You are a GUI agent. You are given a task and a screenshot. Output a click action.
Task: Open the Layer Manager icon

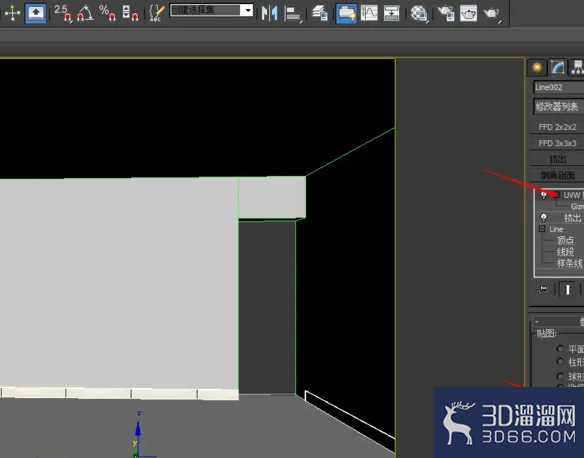(x=320, y=13)
